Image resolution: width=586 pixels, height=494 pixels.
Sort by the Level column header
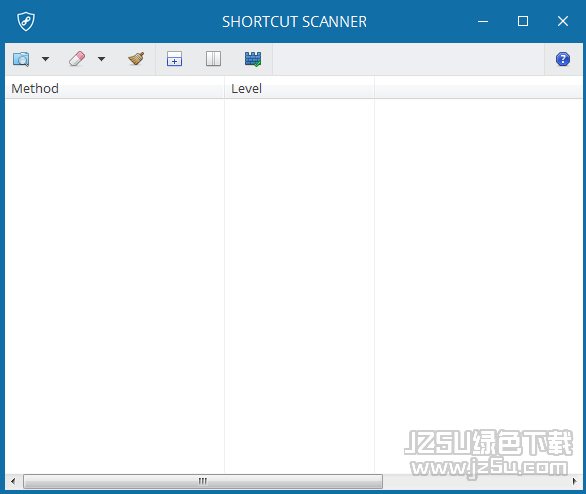click(x=299, y=89)
